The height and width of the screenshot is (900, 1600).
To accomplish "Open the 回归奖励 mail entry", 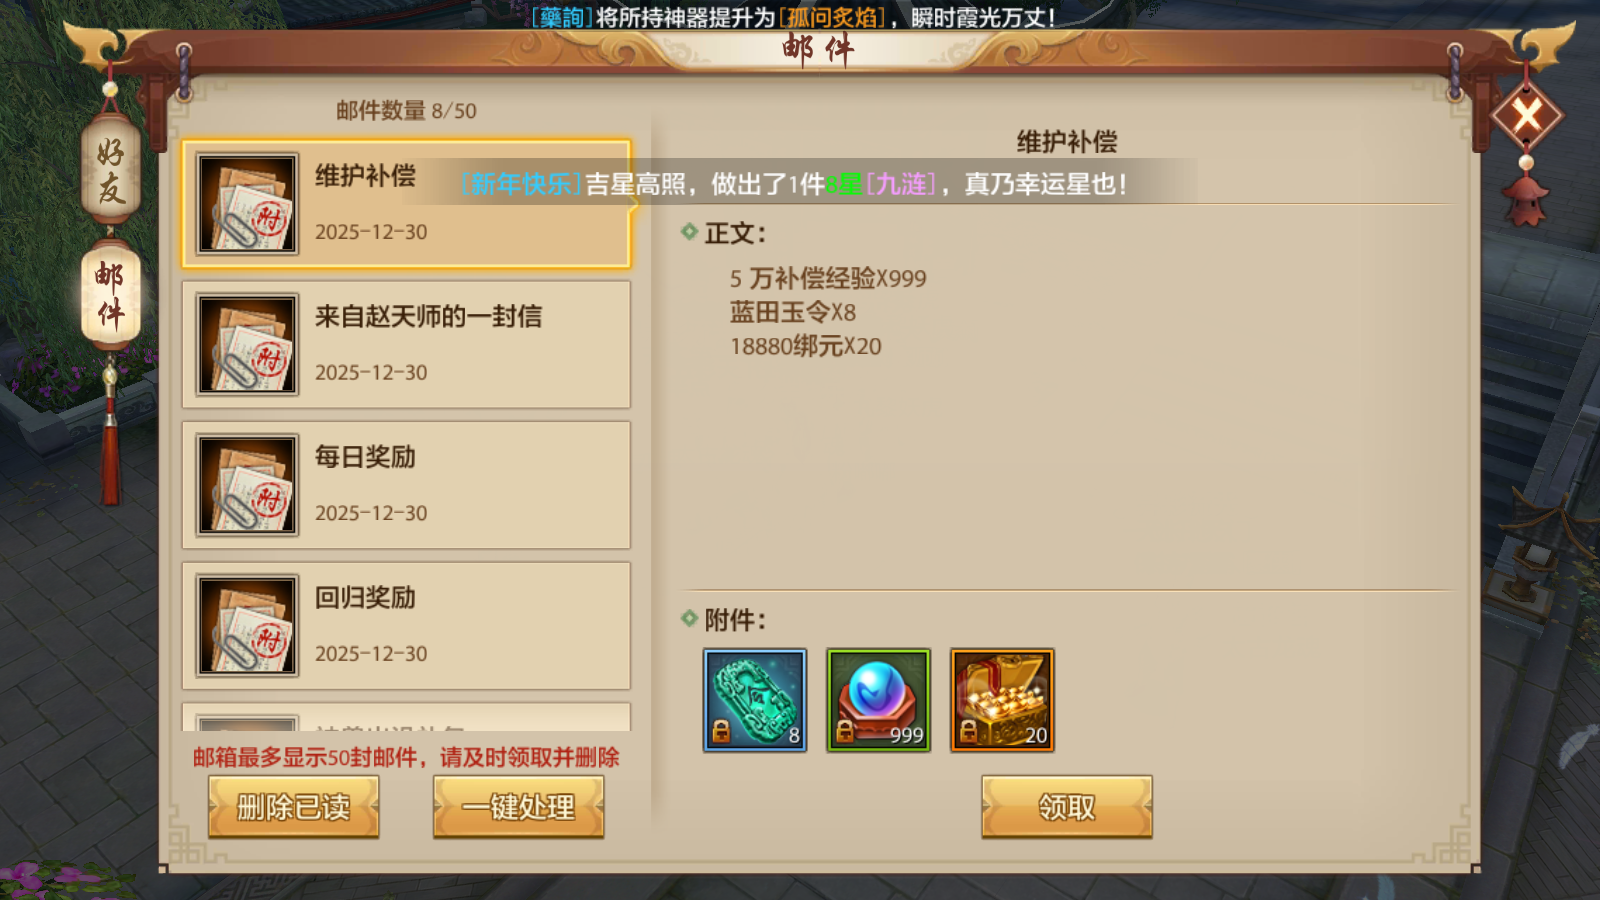I will pos(406,626).
